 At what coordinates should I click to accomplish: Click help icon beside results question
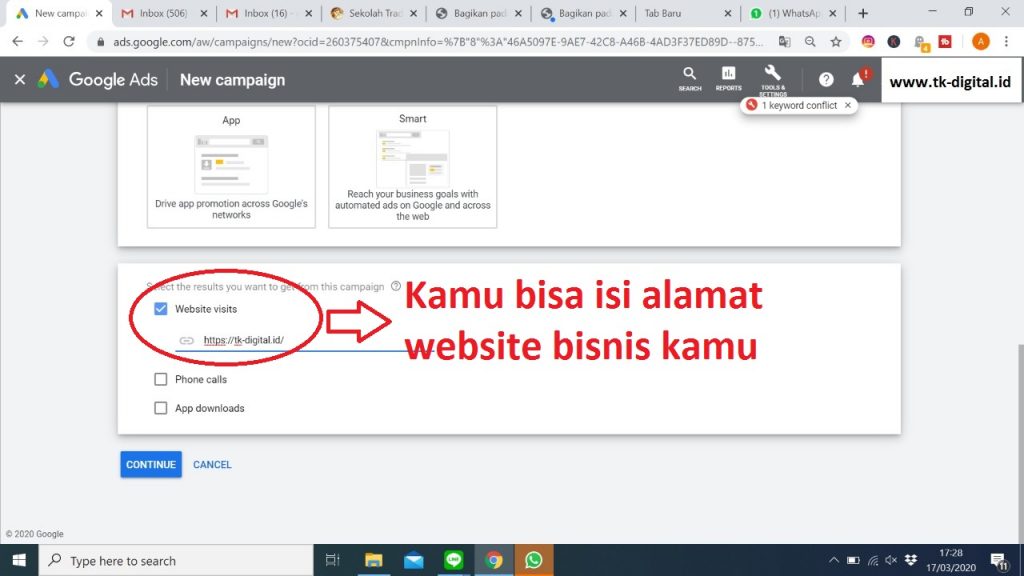396,286
